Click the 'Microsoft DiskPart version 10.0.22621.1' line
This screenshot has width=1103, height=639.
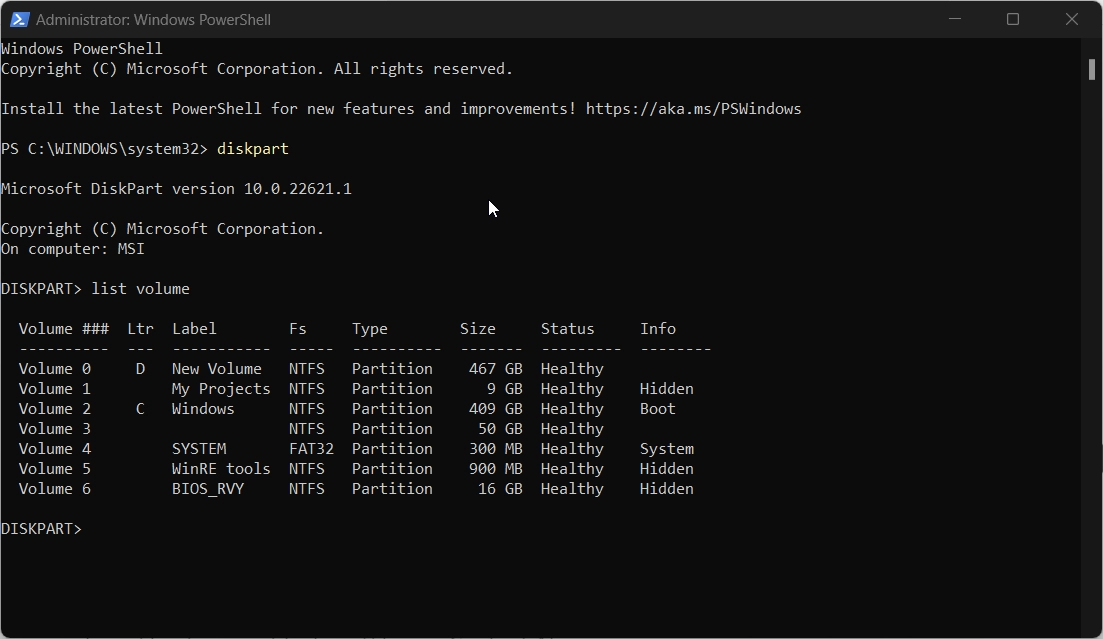[176, 189]
